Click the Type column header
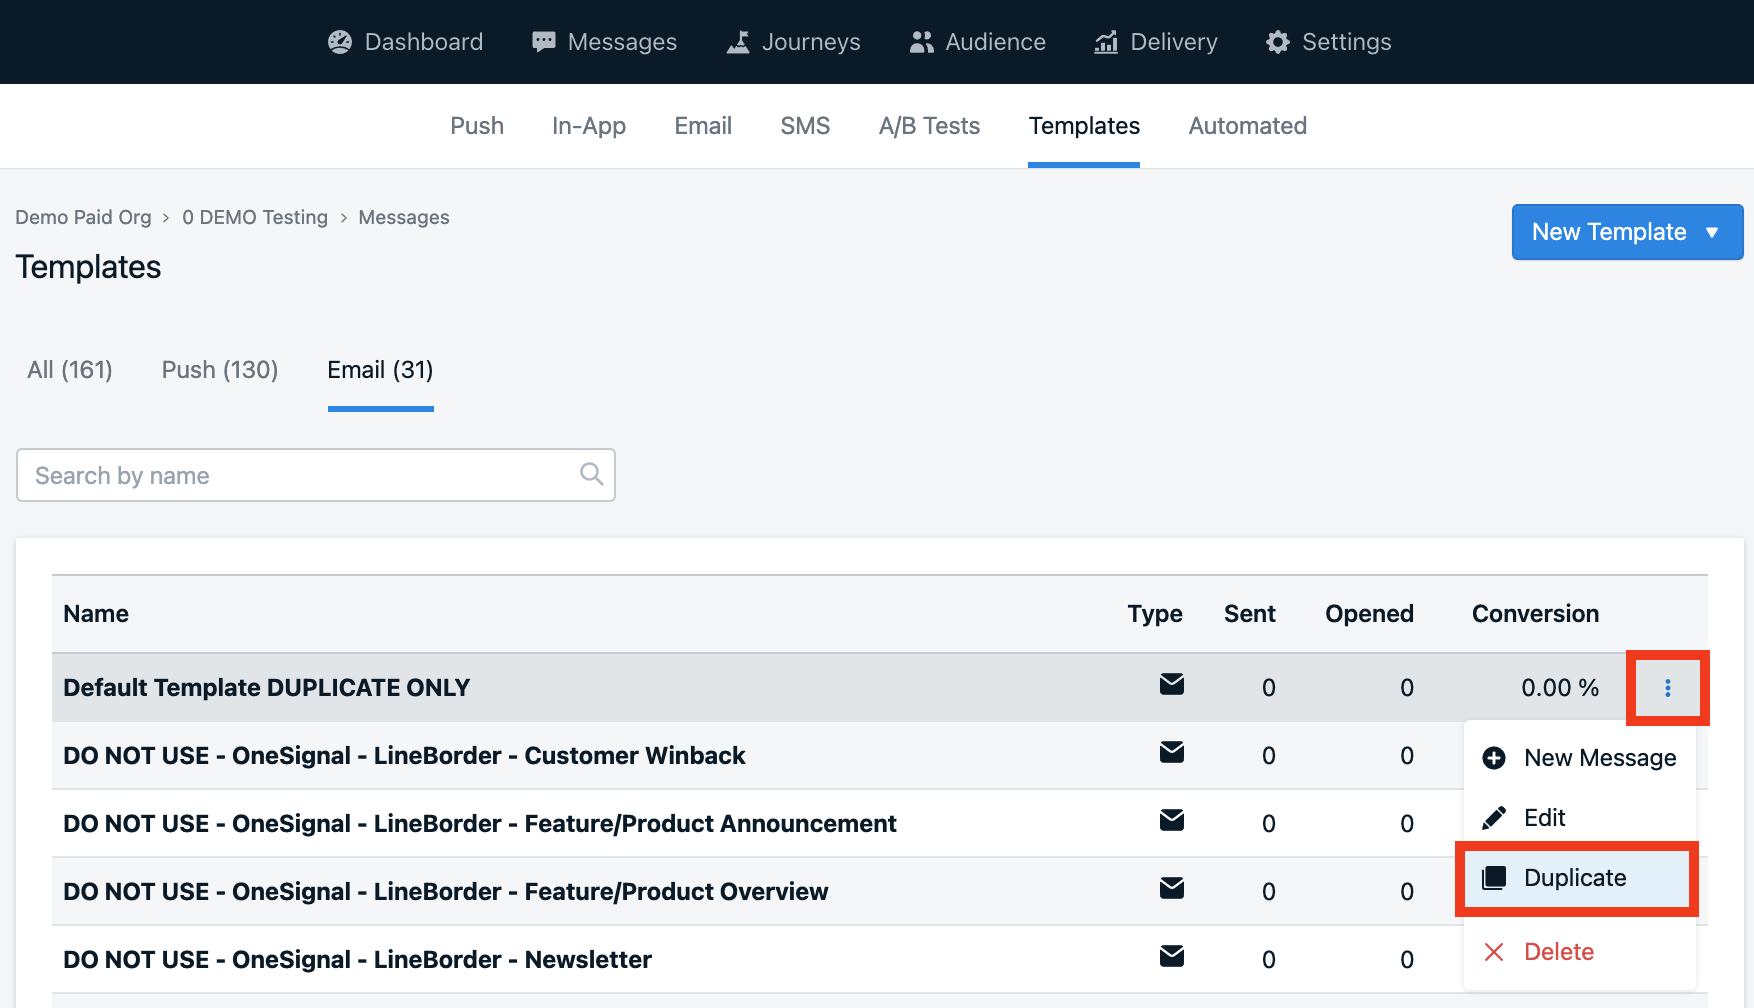Image resolution: width=1754 pixels, height=1008 pixels. (1155, 614)
